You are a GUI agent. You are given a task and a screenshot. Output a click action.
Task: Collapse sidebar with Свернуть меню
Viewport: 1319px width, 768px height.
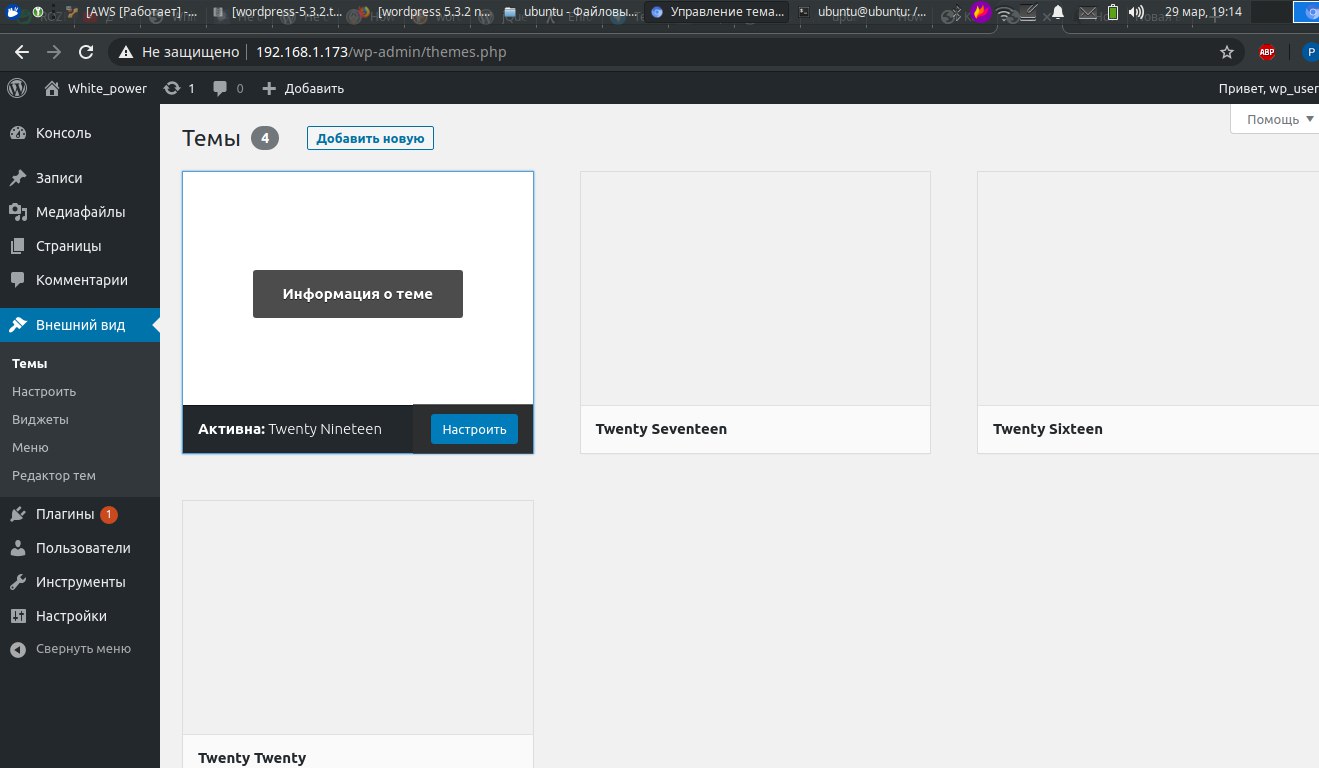tap(80, 649)
